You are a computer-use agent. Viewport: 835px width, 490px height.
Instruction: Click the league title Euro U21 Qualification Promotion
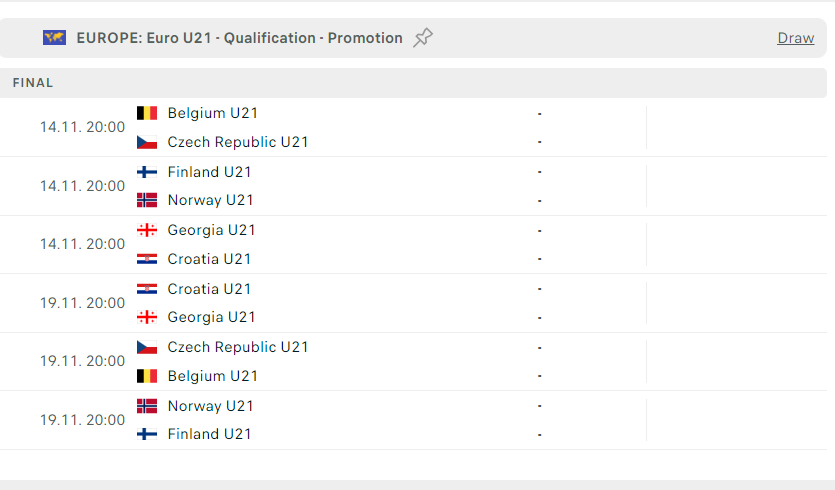point(240,38)
